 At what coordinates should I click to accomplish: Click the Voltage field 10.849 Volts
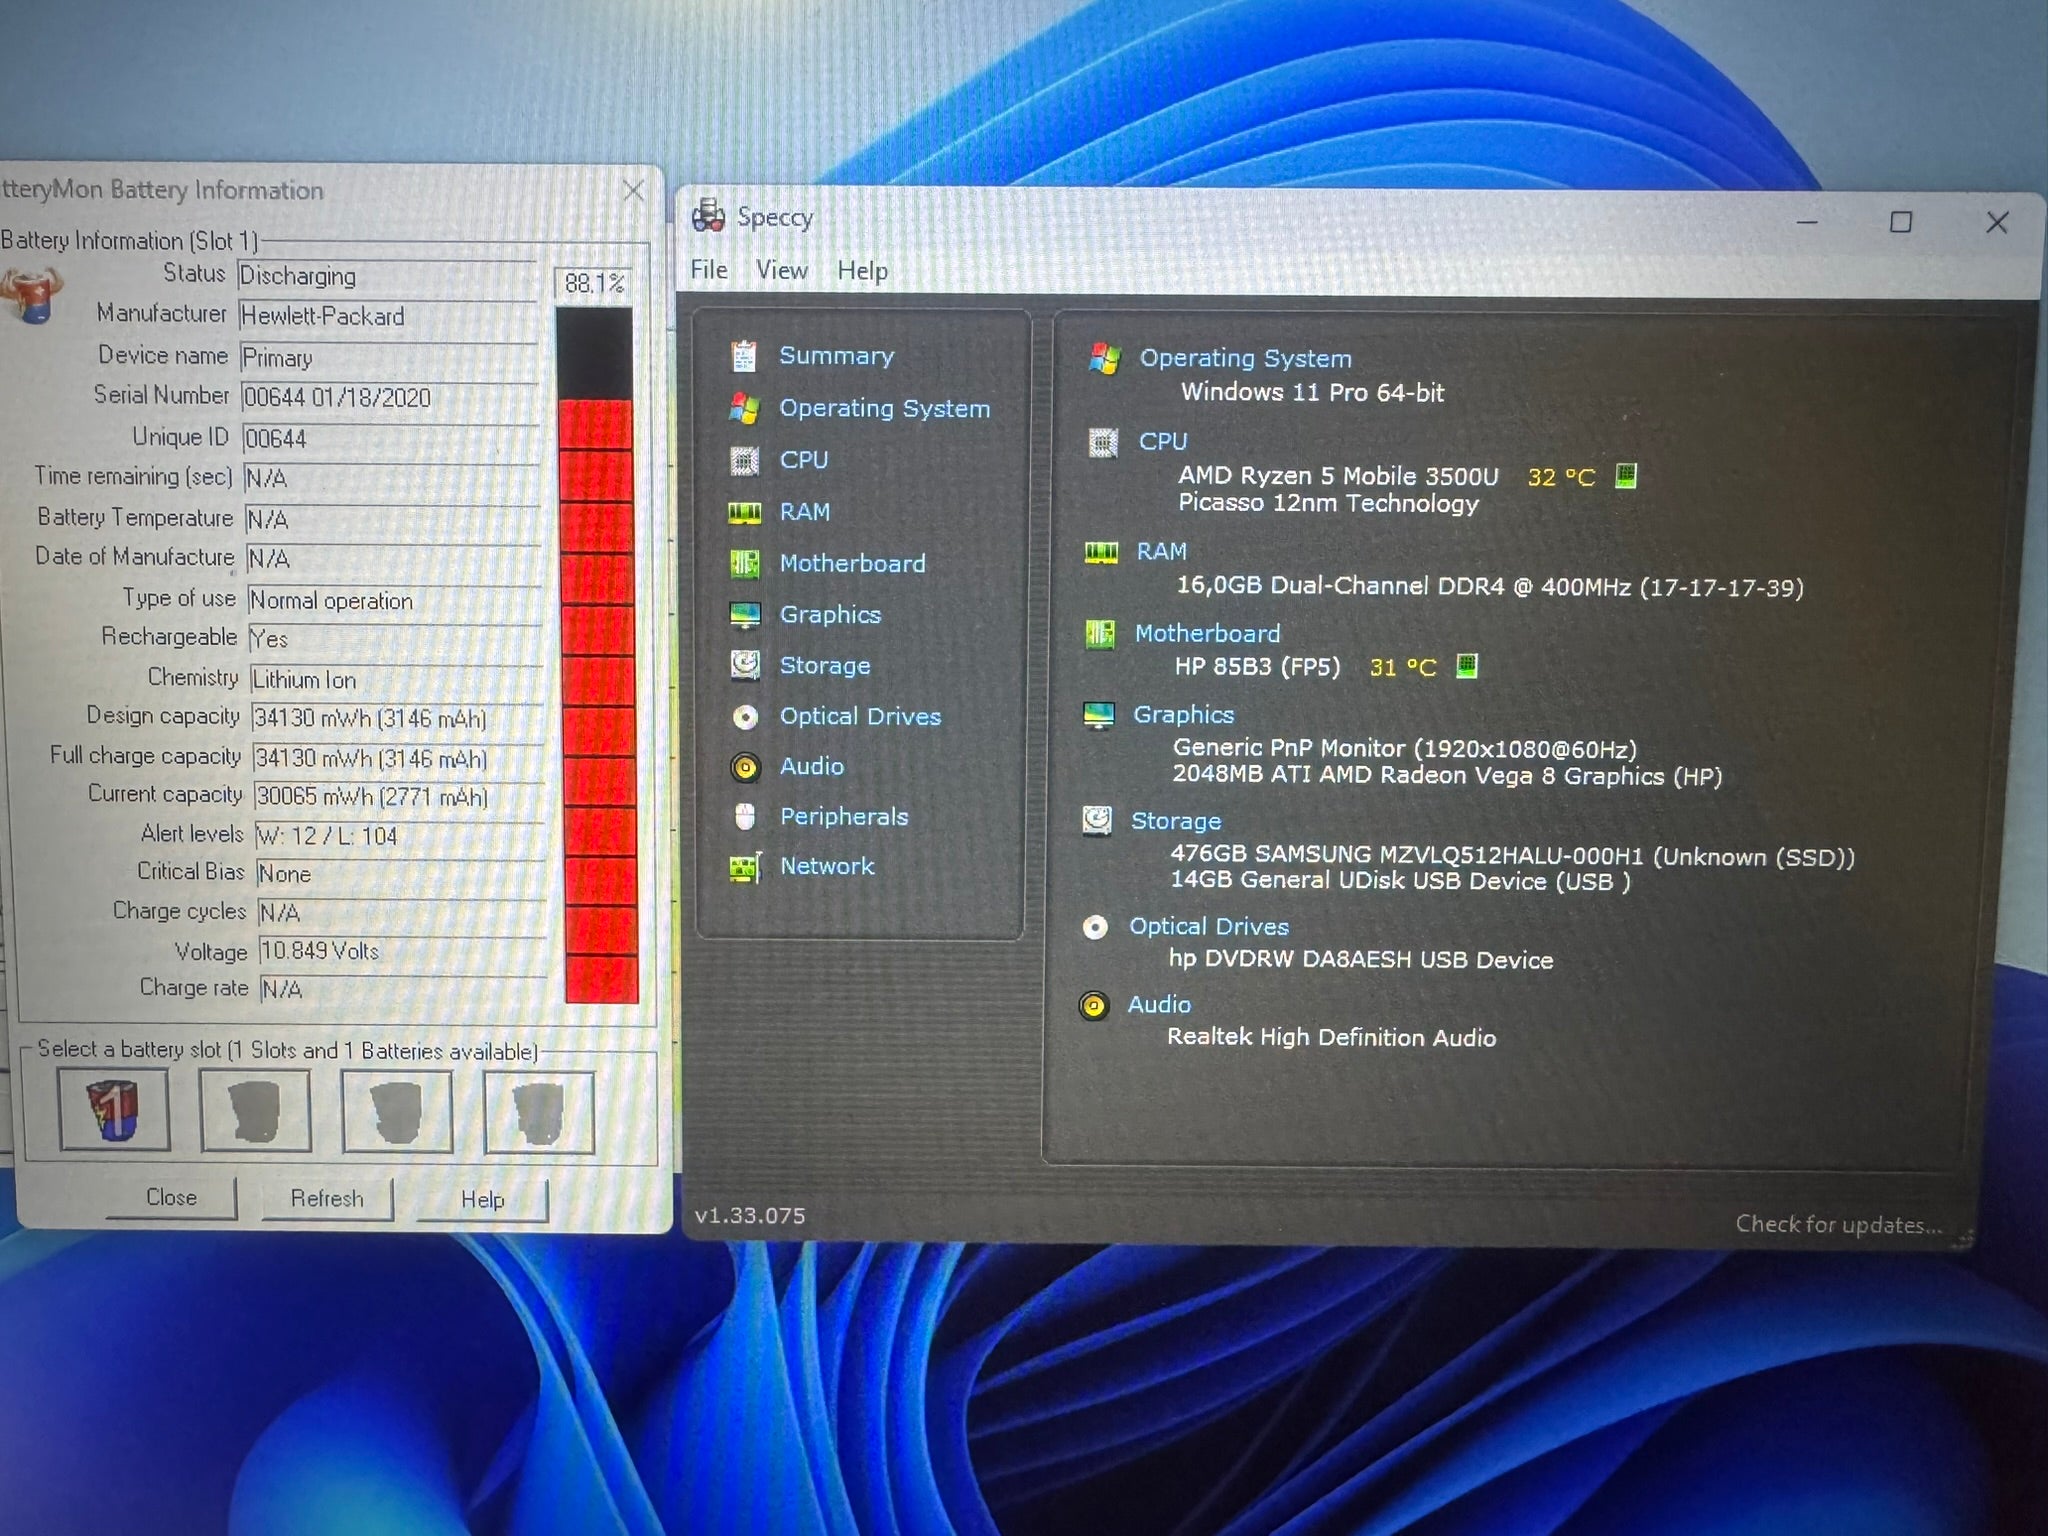402,950
